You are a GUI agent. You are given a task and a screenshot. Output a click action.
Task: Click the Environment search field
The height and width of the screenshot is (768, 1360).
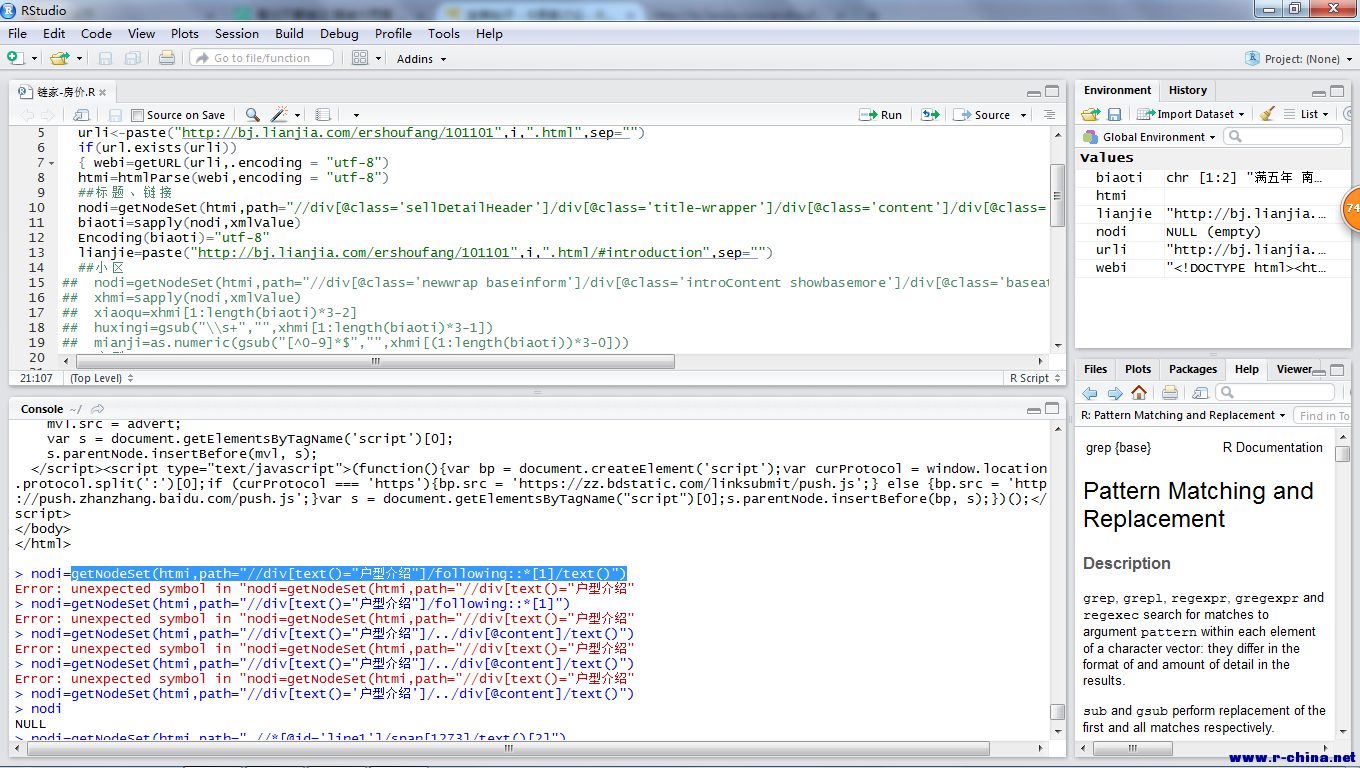click(1282, 137)
